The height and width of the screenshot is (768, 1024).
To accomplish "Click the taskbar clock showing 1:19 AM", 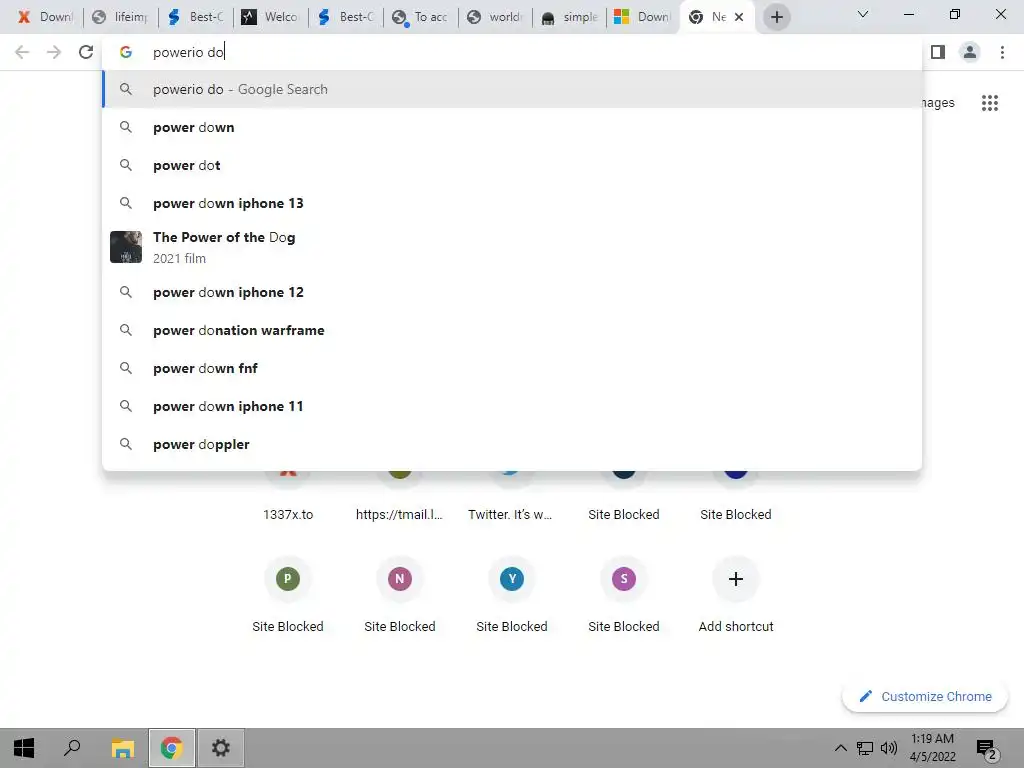I will pos(933,748).
